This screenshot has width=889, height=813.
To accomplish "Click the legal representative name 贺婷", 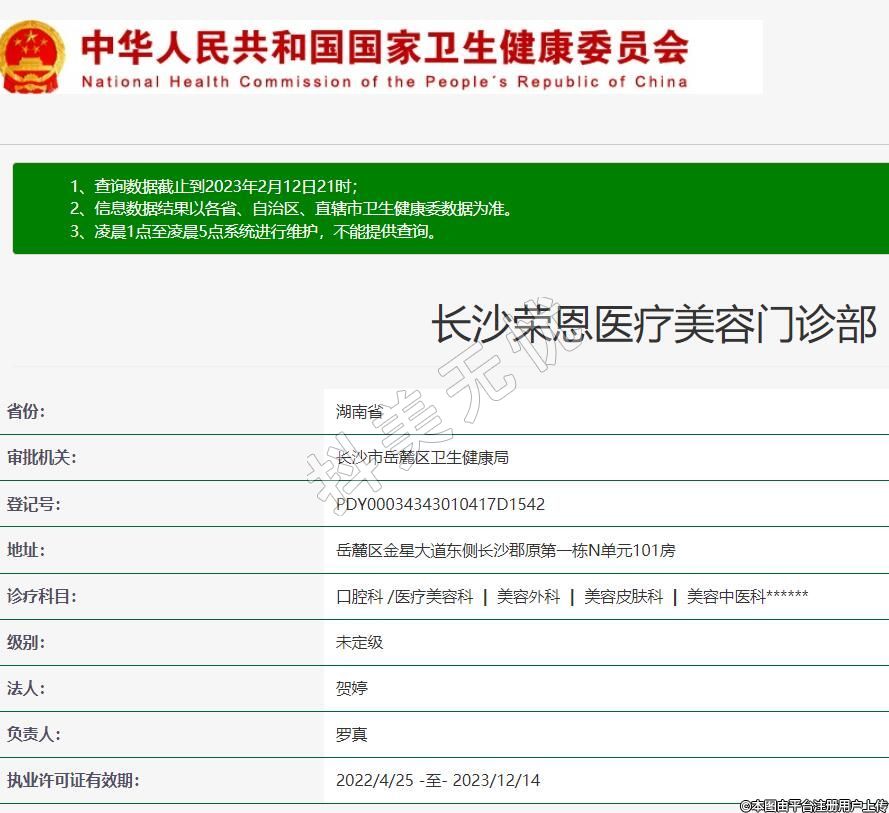I will coord(351,688).
